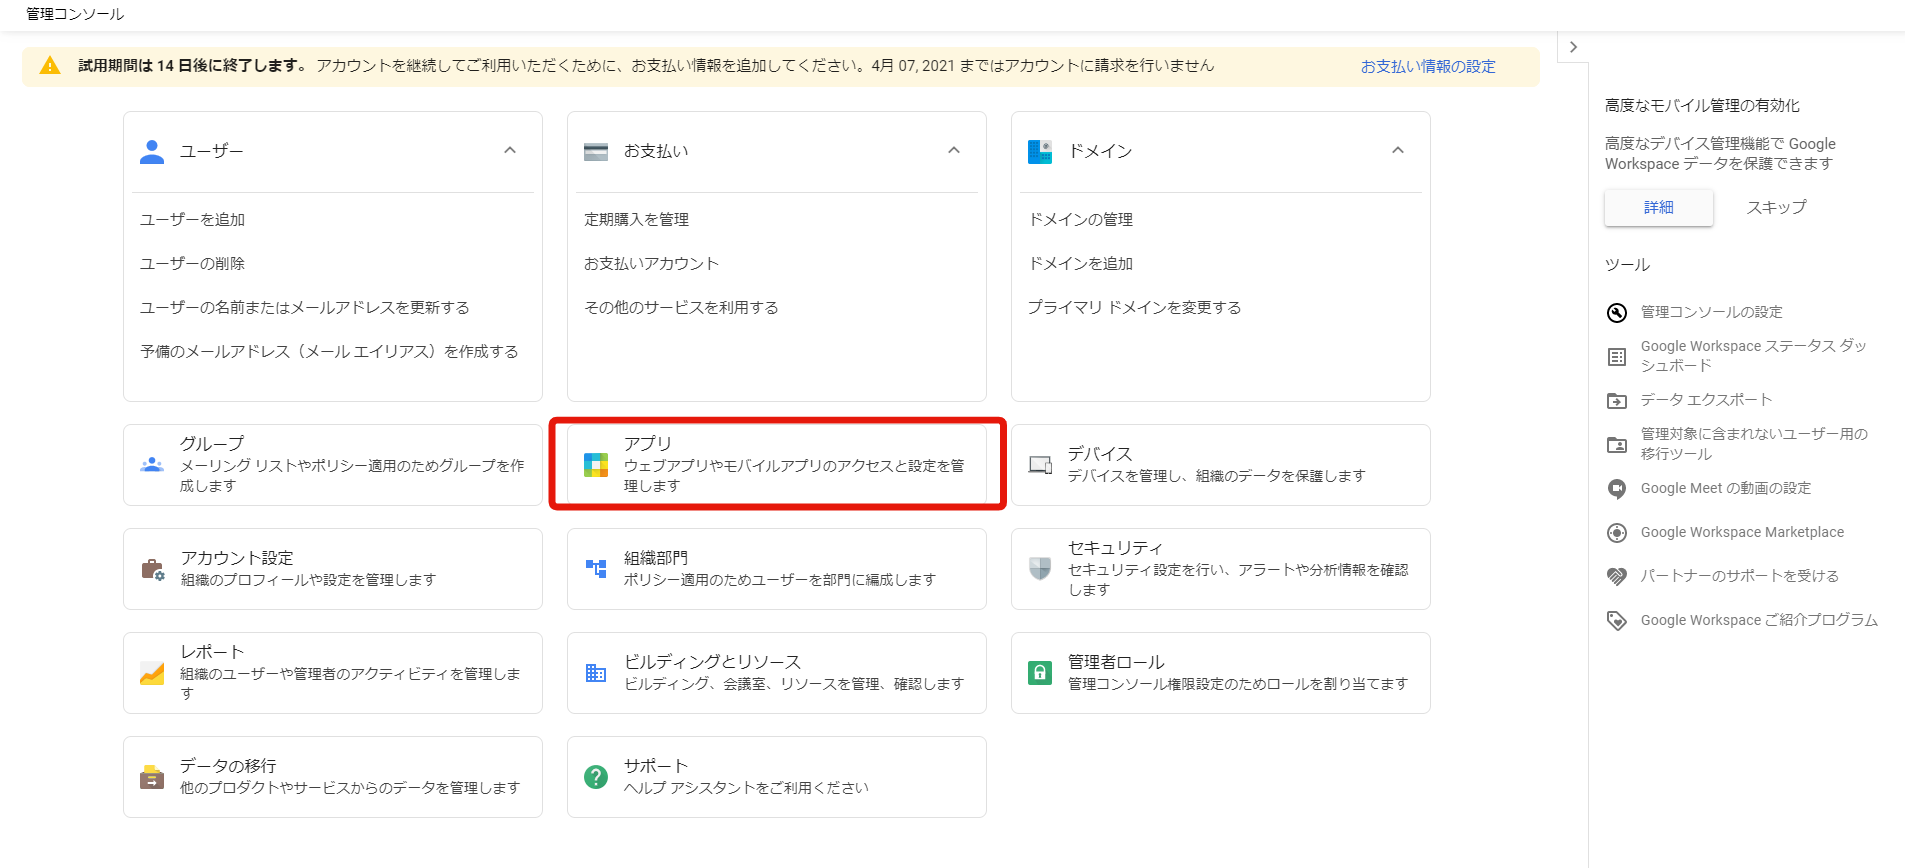Open 定期購入を管理
Viewport: 1905px width, 868px height.
pyautogui.click(x=637, y=220)
